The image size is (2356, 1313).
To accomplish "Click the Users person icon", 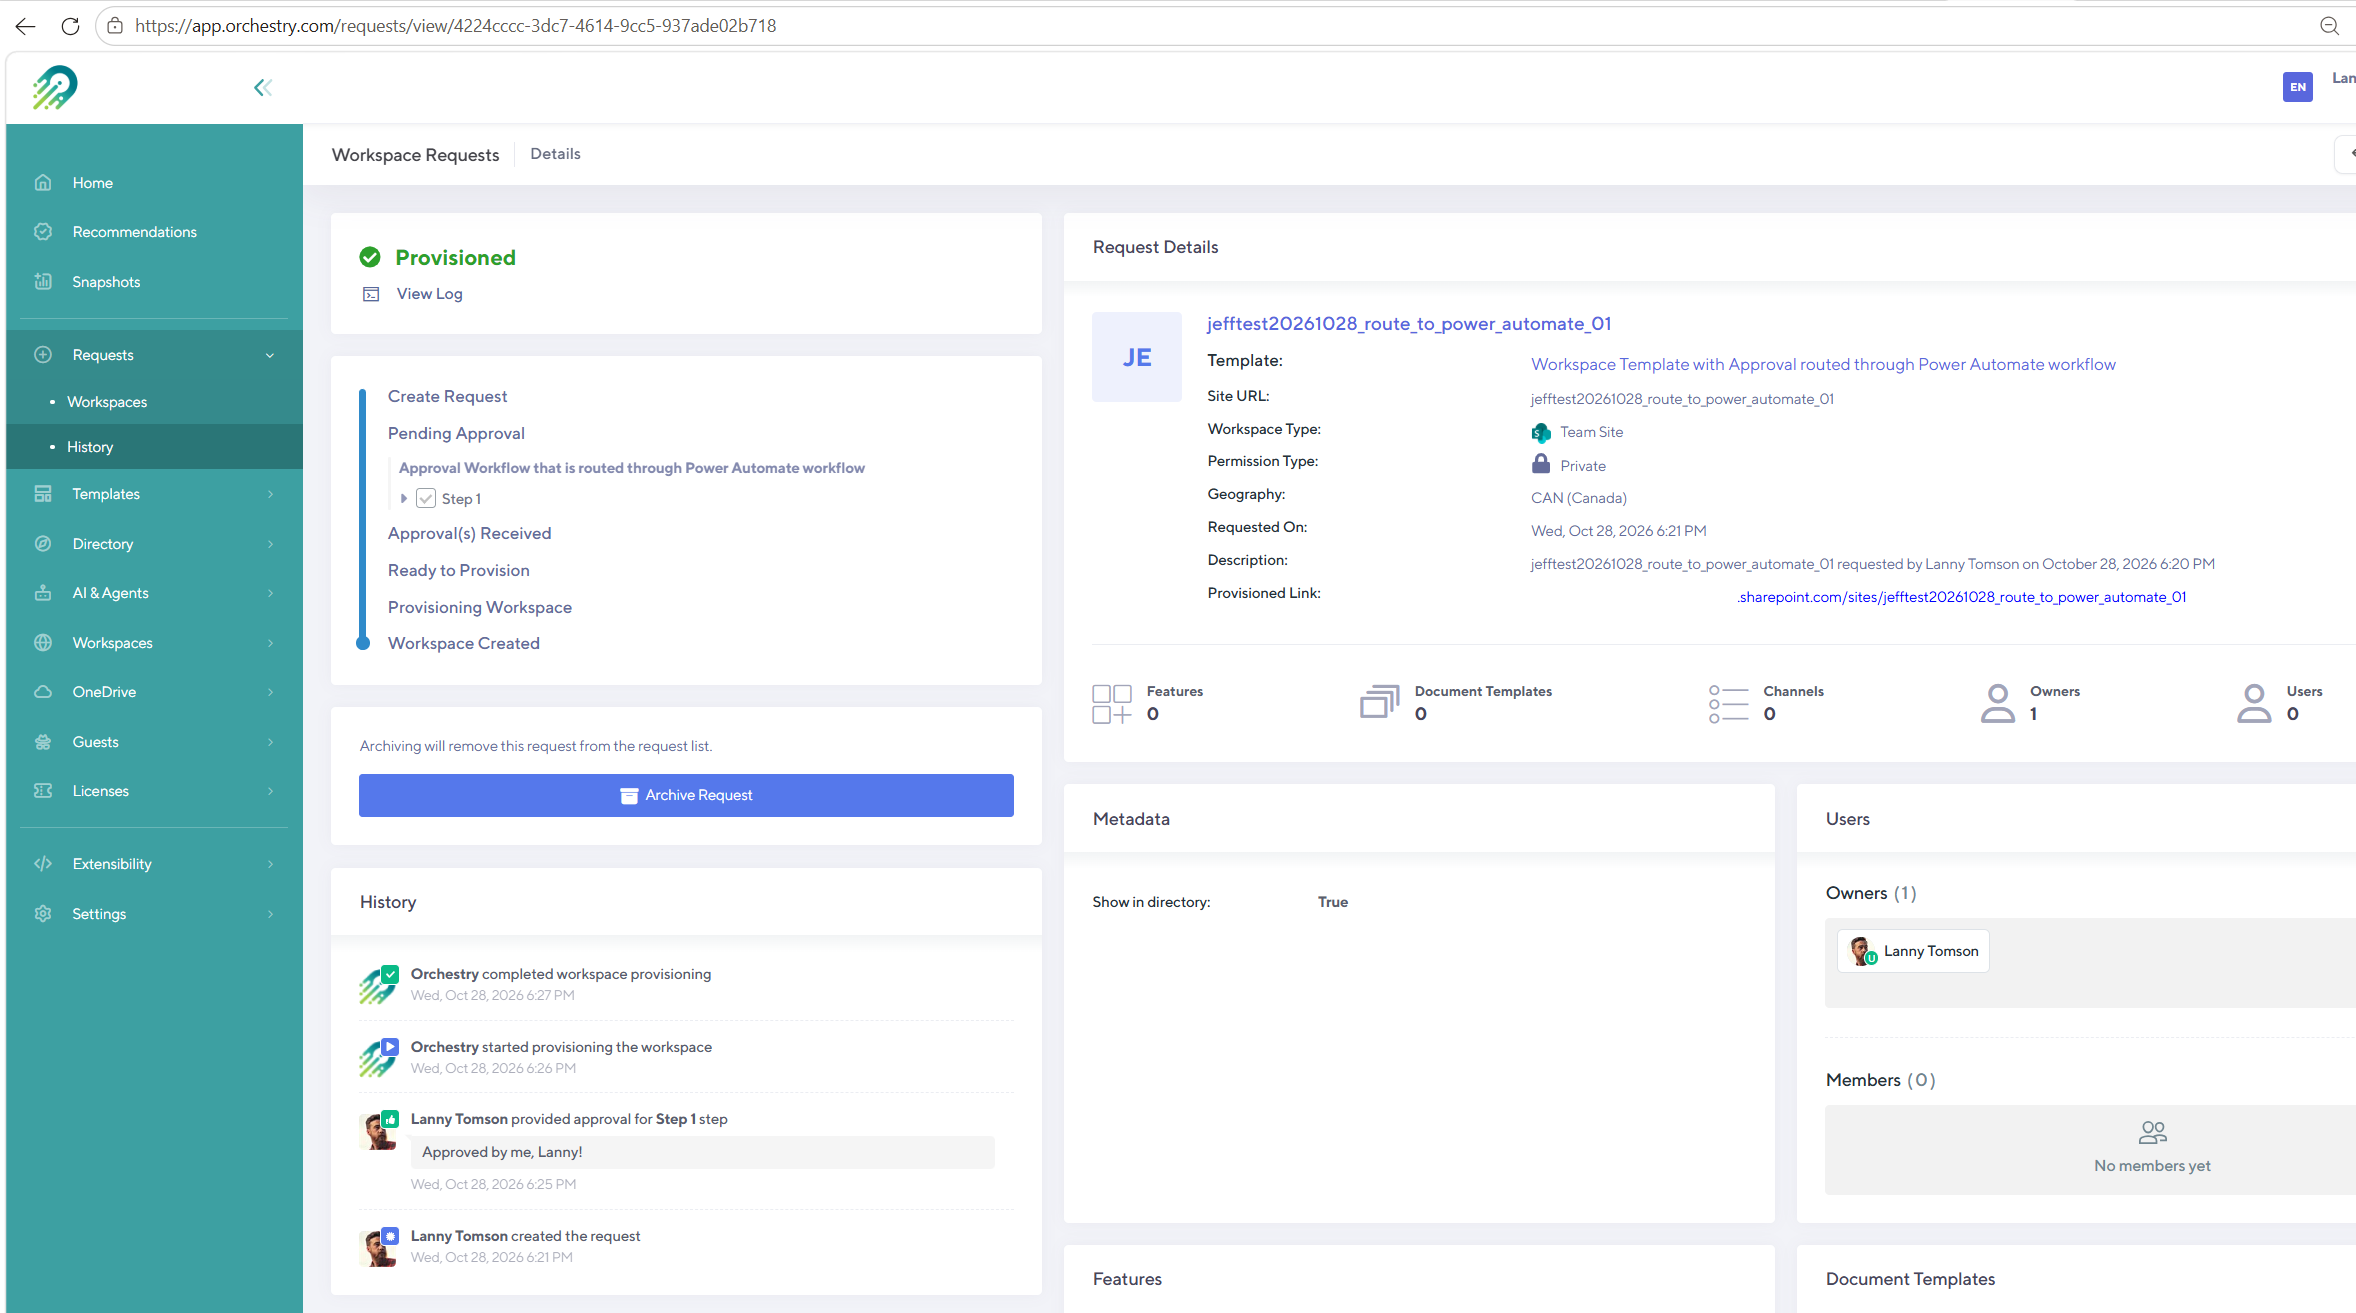I will (2254, 703).
